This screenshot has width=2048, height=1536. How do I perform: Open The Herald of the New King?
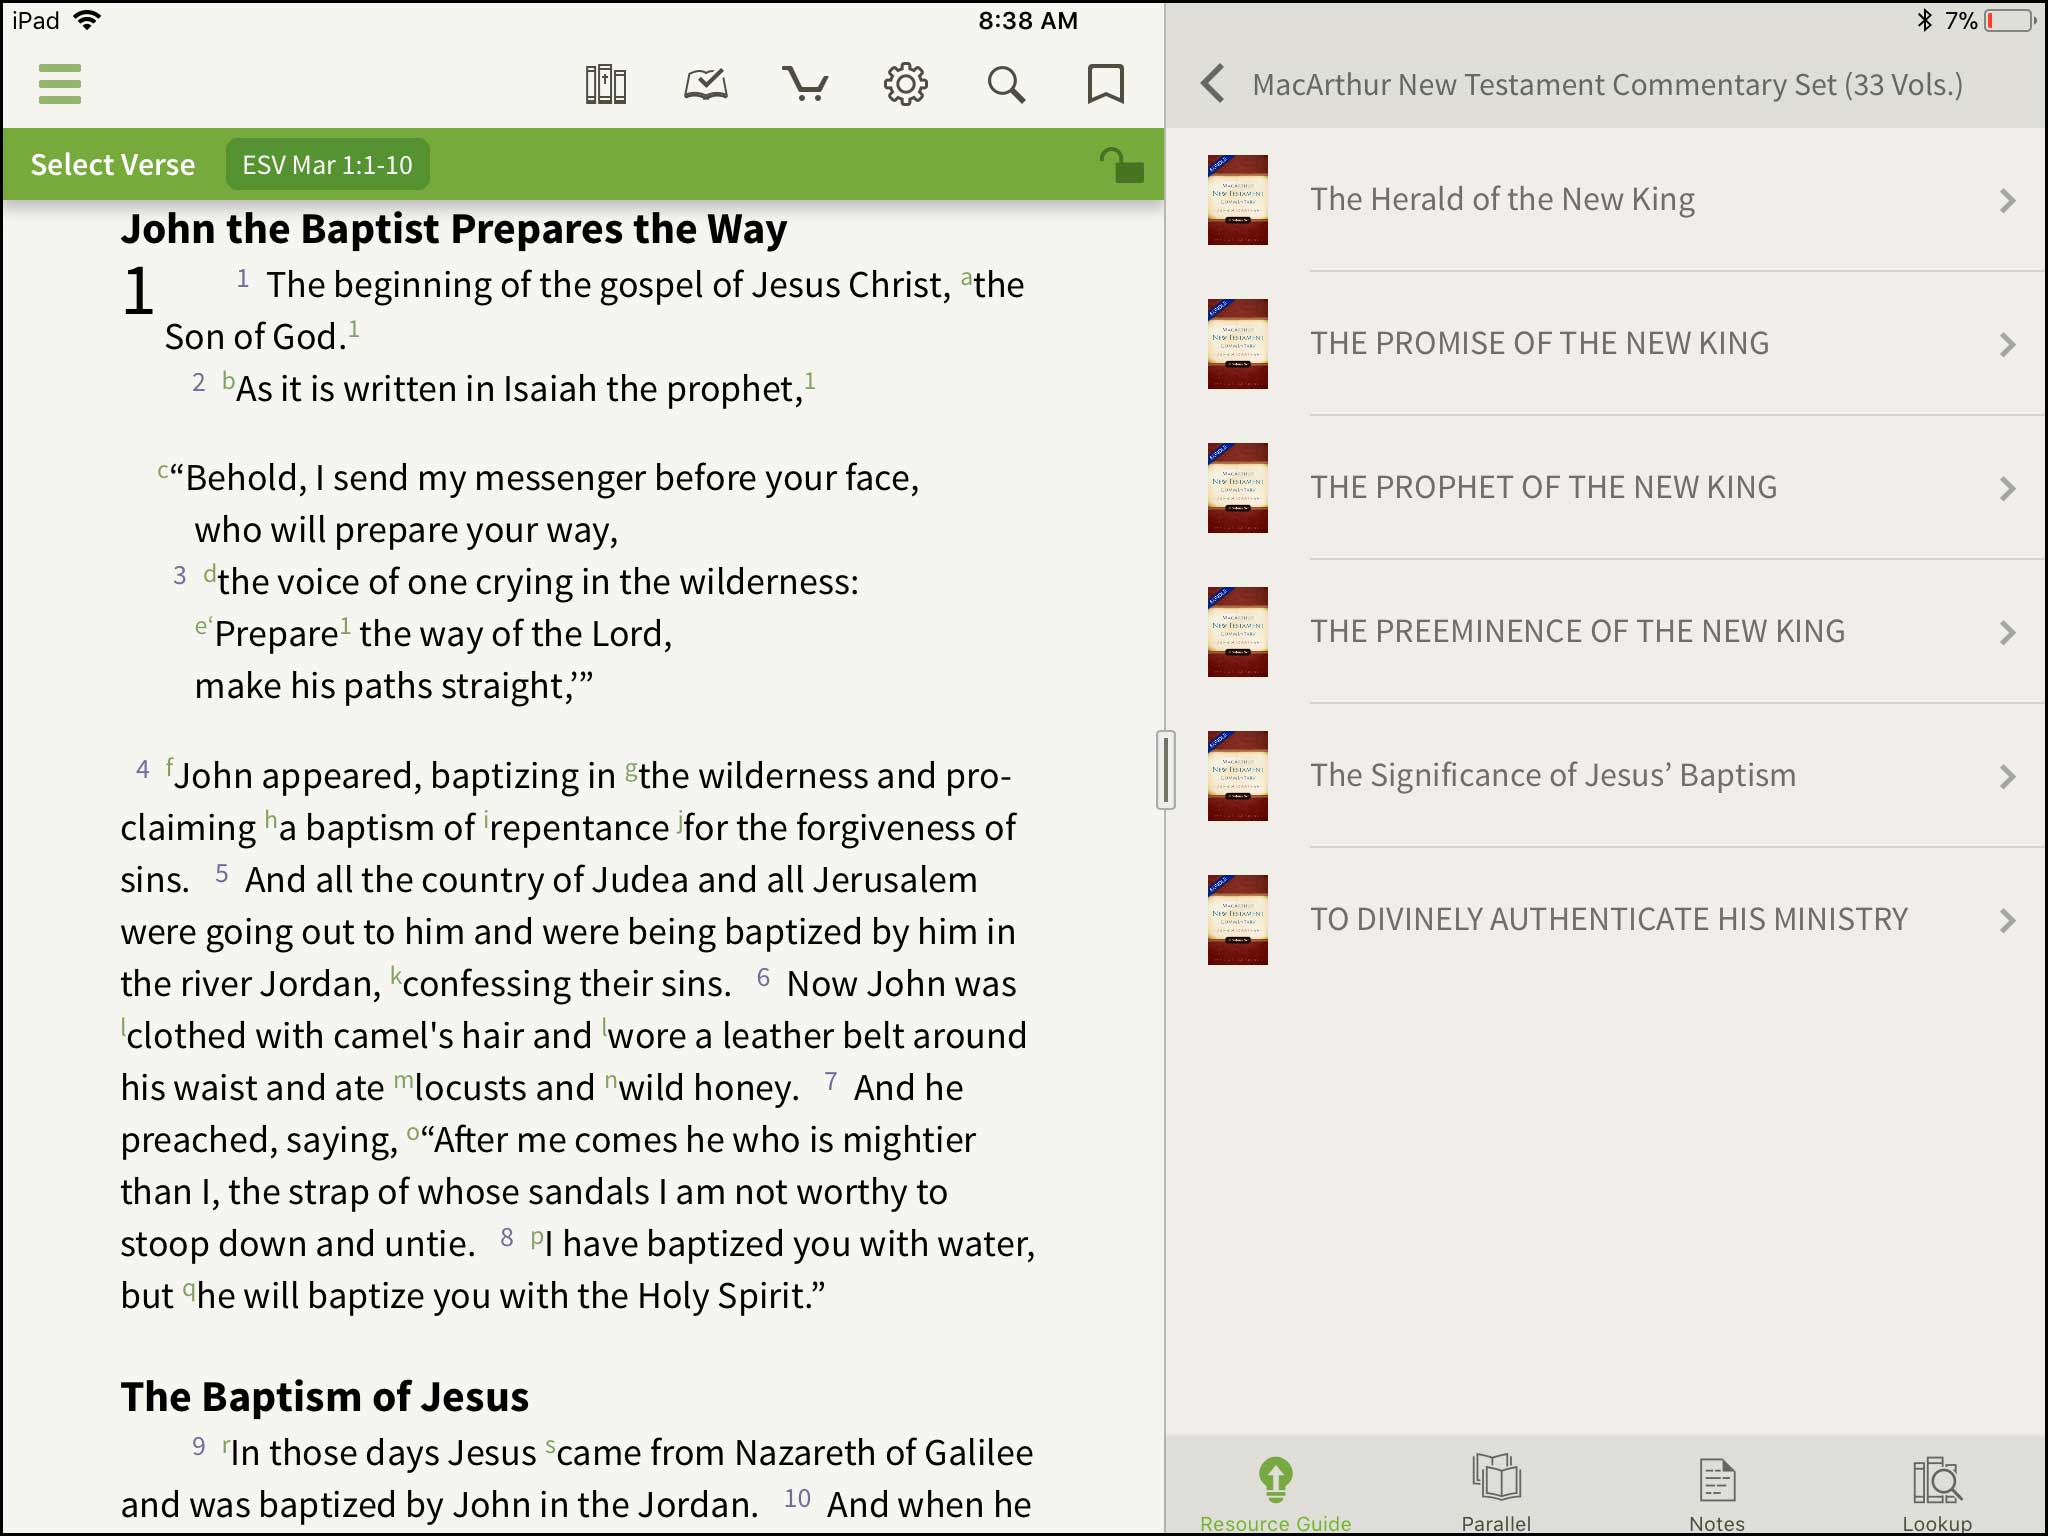pyautogui.click(x=1606, y=200)
